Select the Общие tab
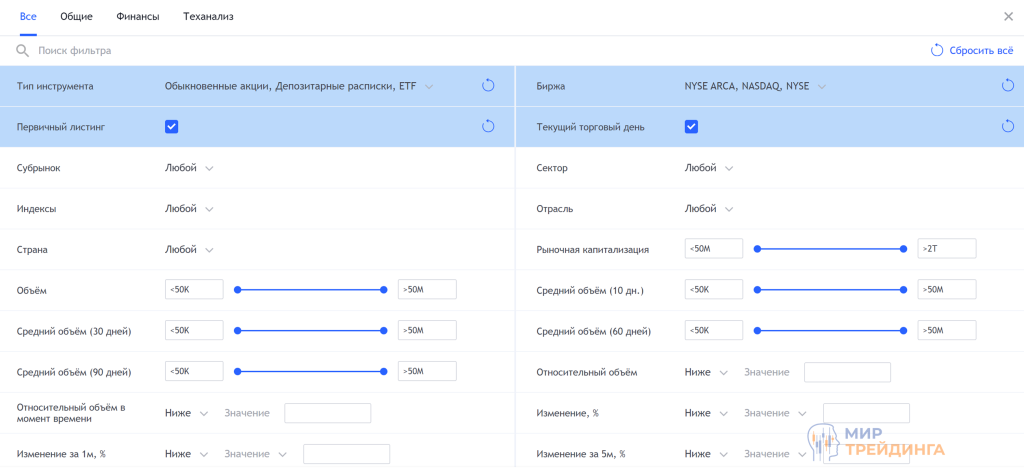This screenshot has width=1024, height=473. tap(77, 17)
